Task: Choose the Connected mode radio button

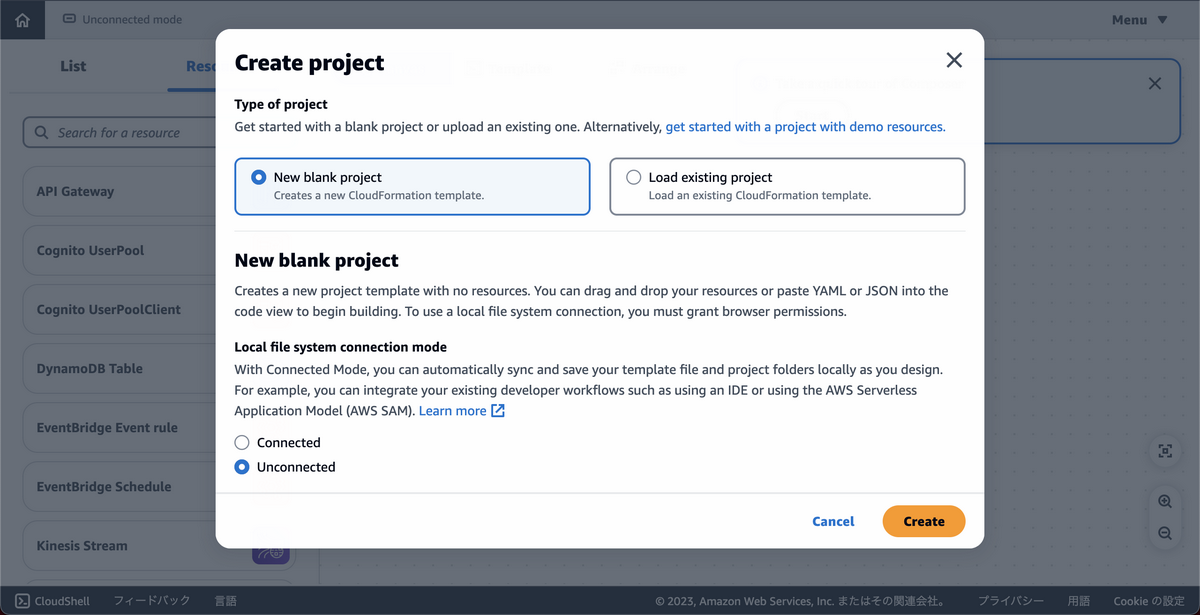Action: (x=242, y=442)
